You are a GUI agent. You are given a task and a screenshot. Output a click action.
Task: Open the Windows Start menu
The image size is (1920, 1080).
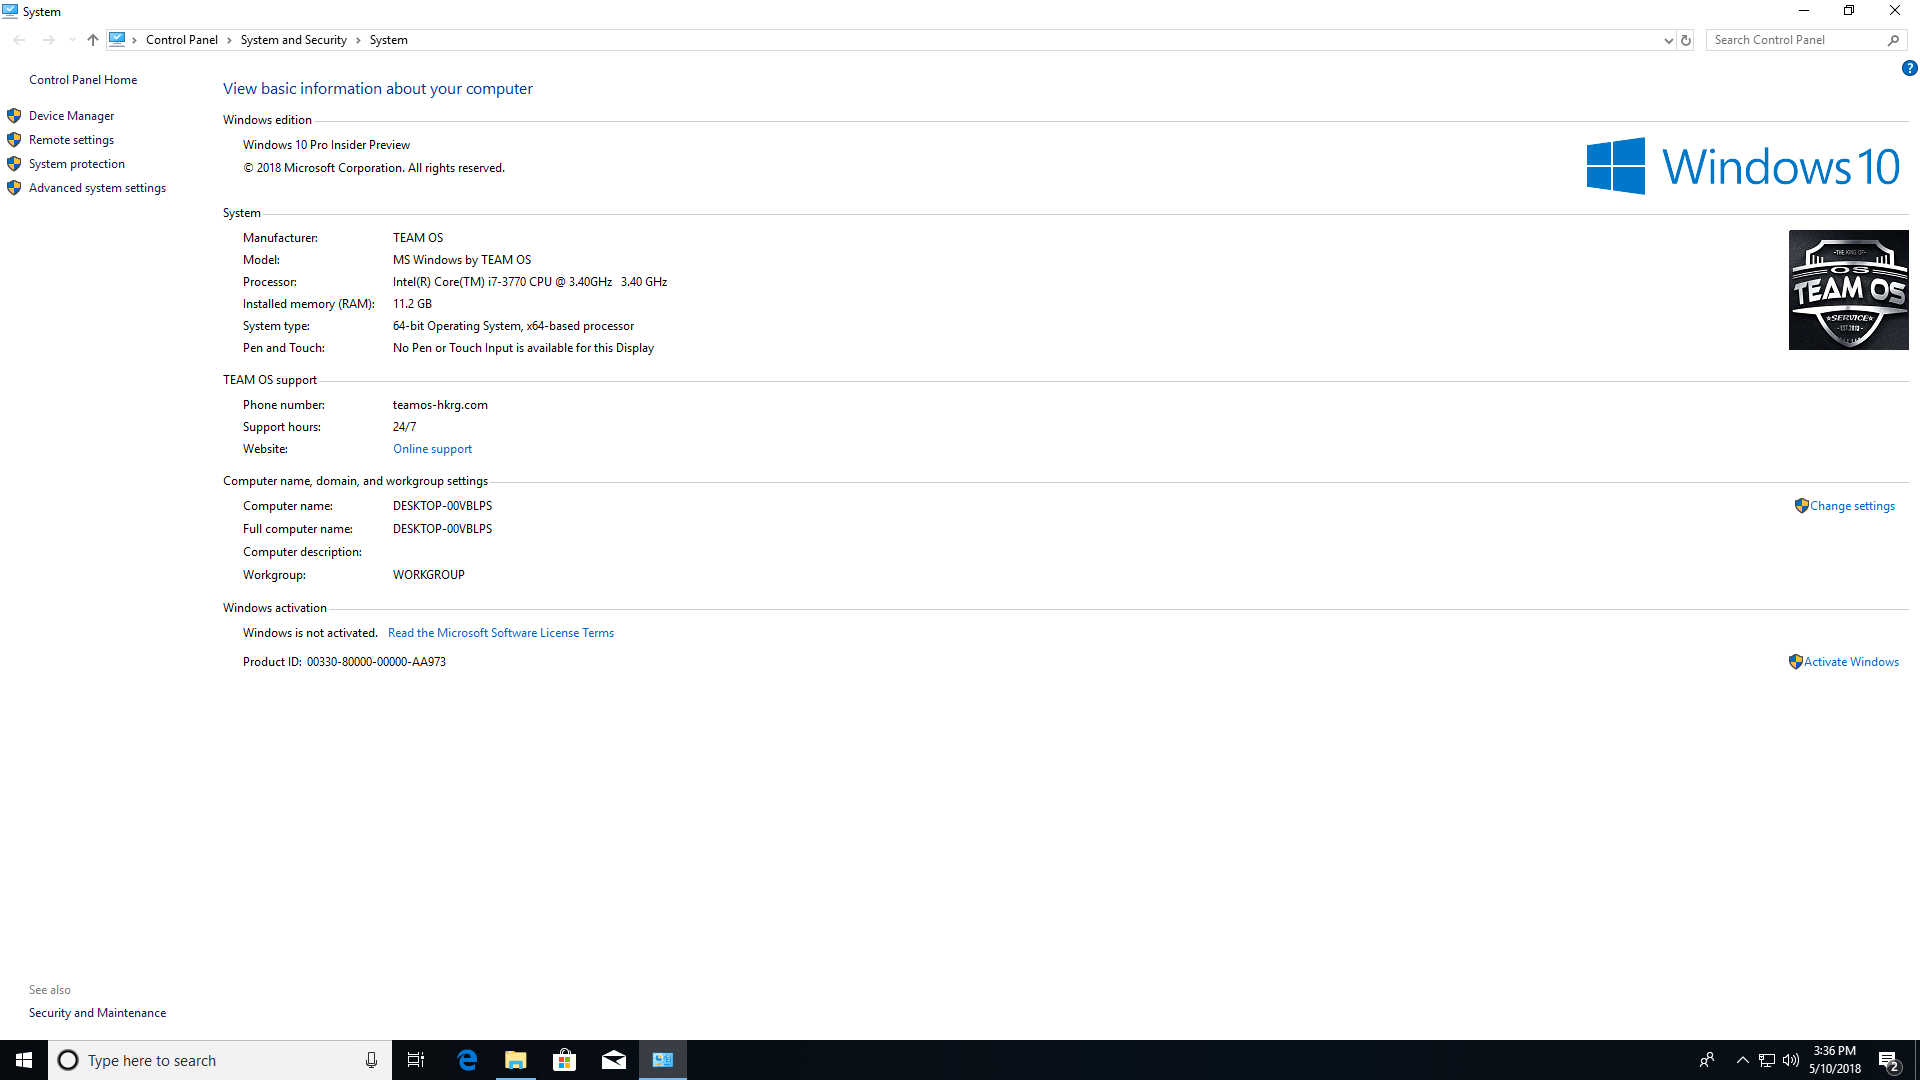(x=24, y=1060)
